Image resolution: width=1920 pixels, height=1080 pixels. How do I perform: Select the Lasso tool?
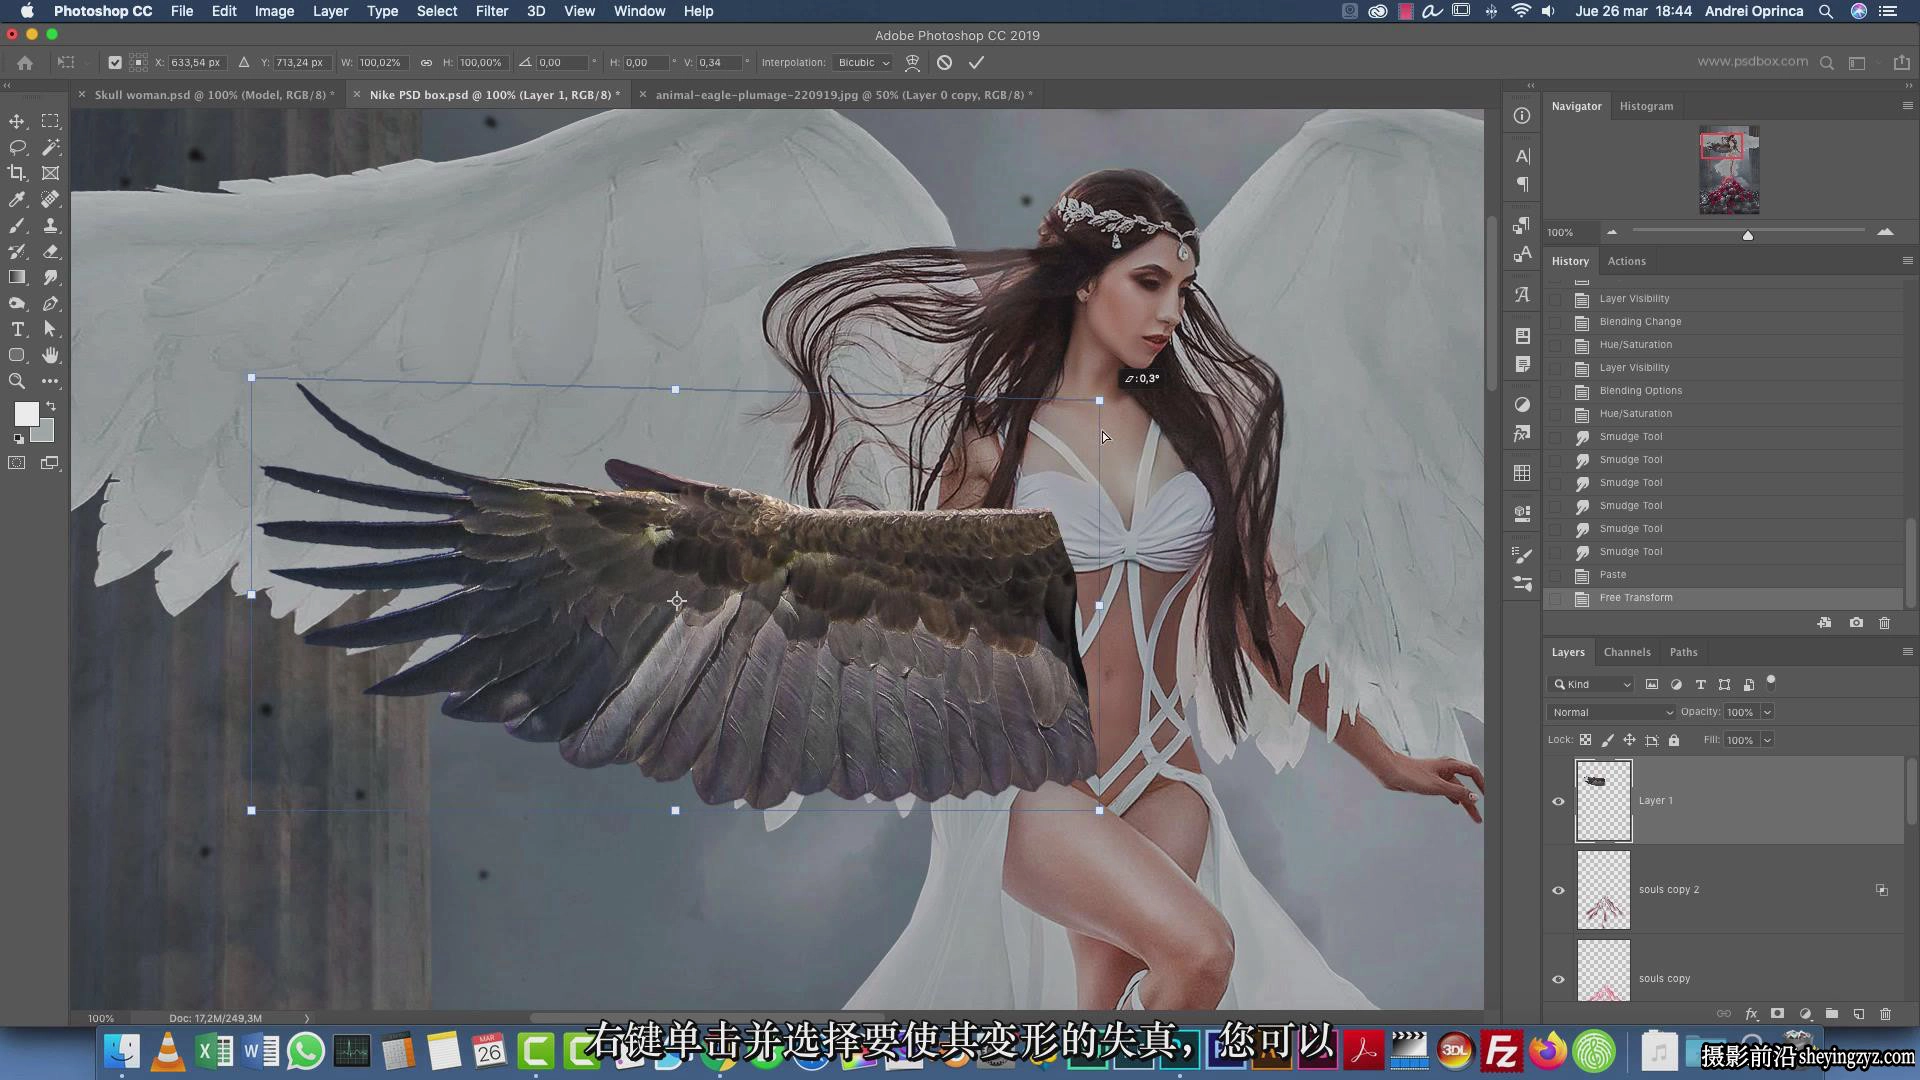(x=17, y=147)
